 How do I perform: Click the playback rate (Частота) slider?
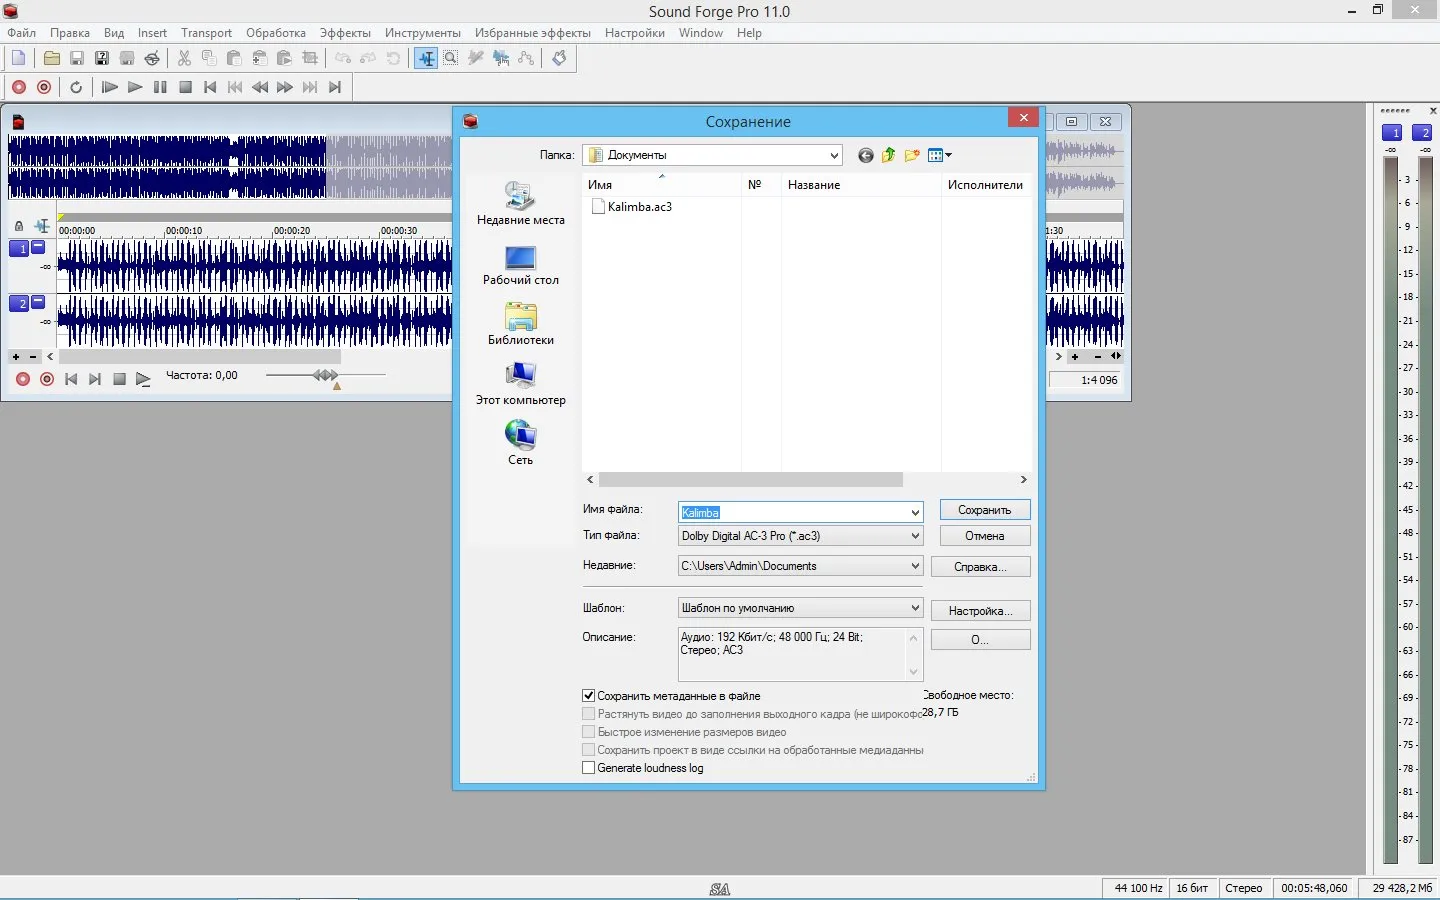pyautogui.click(x=325, y=376)
